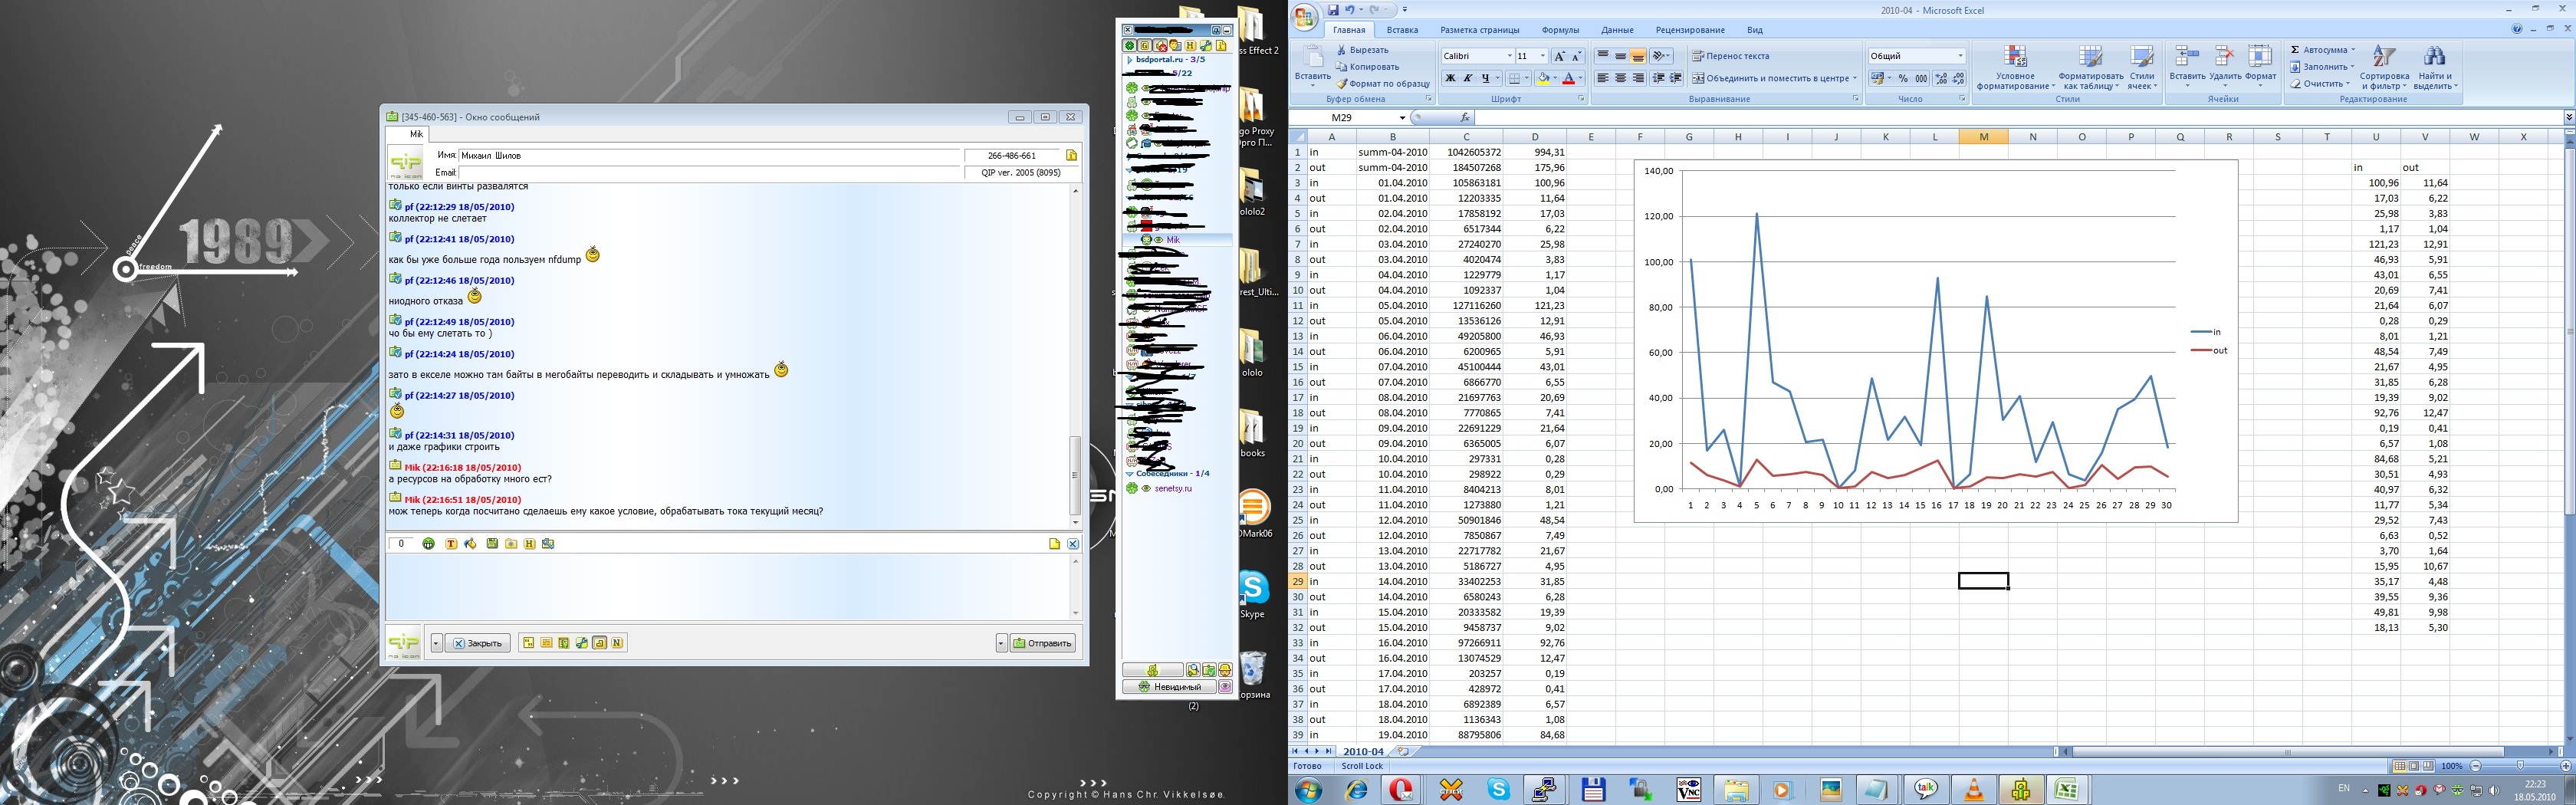Click Отправить to send the message

[1042, 643]
